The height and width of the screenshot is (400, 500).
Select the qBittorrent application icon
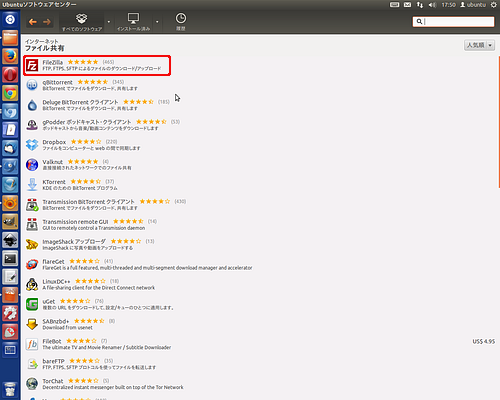[32, 85]
